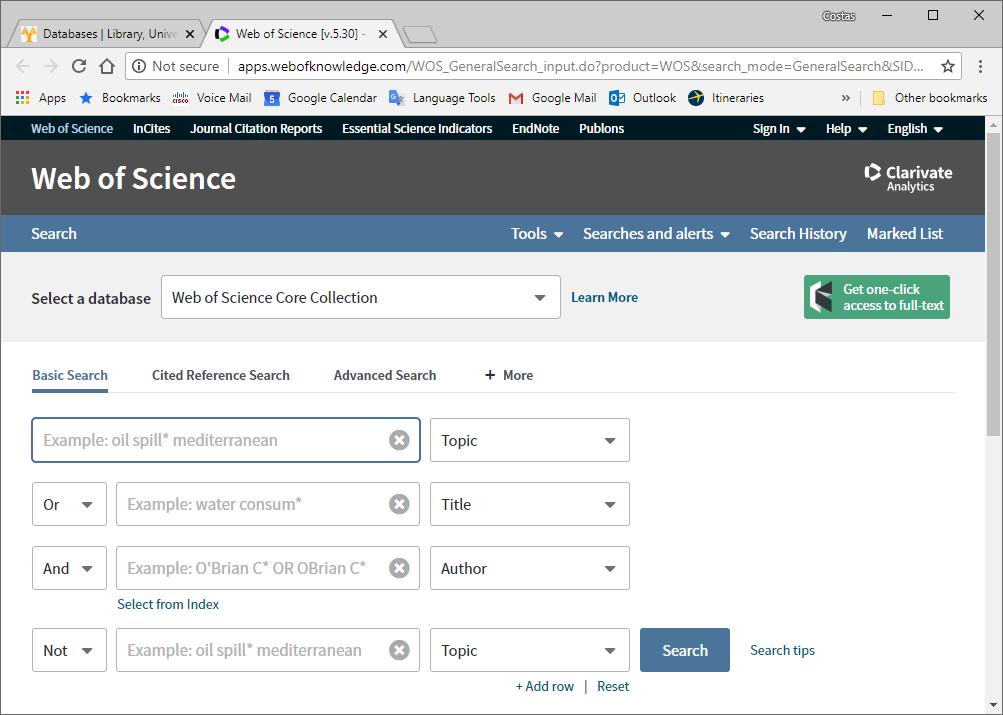Click the Learn More link
The height and width of the screenshot is (715, 1003).
[604, 297]
